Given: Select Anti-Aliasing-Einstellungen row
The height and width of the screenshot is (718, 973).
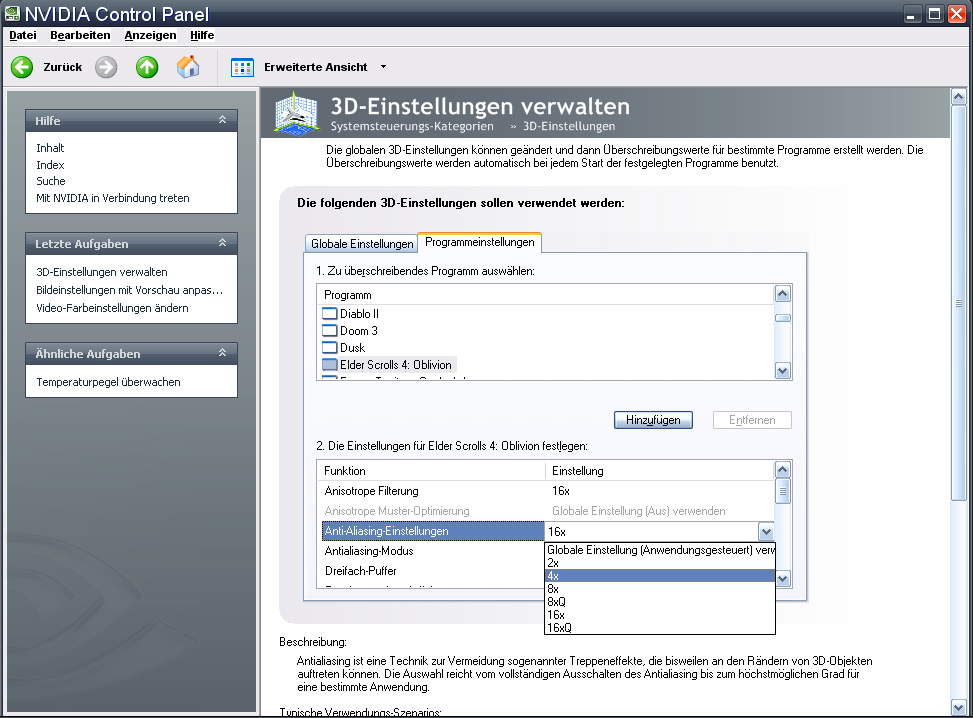Looking at the screenshot, I should [x=433, y=531].
